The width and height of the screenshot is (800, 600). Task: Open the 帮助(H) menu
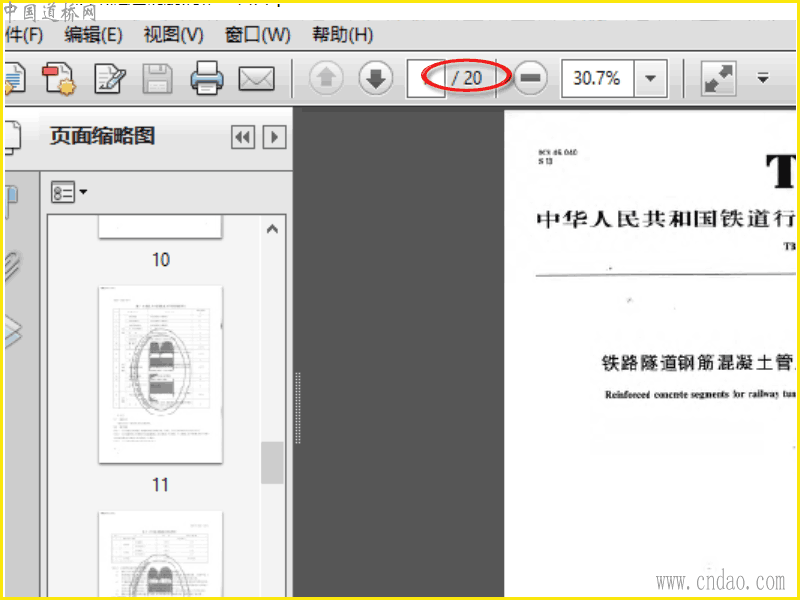342,35
